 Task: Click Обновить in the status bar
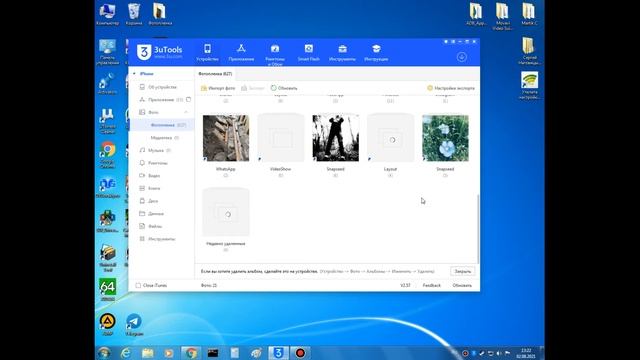tap(462, 285)
